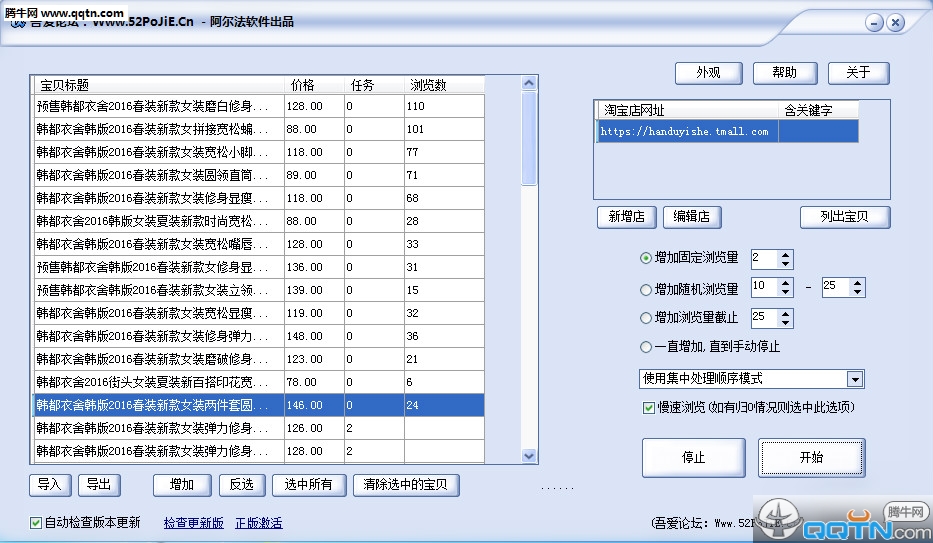Open the 检查更新版 link
Screen dimensions: 933x543
(x=193, y=523)
